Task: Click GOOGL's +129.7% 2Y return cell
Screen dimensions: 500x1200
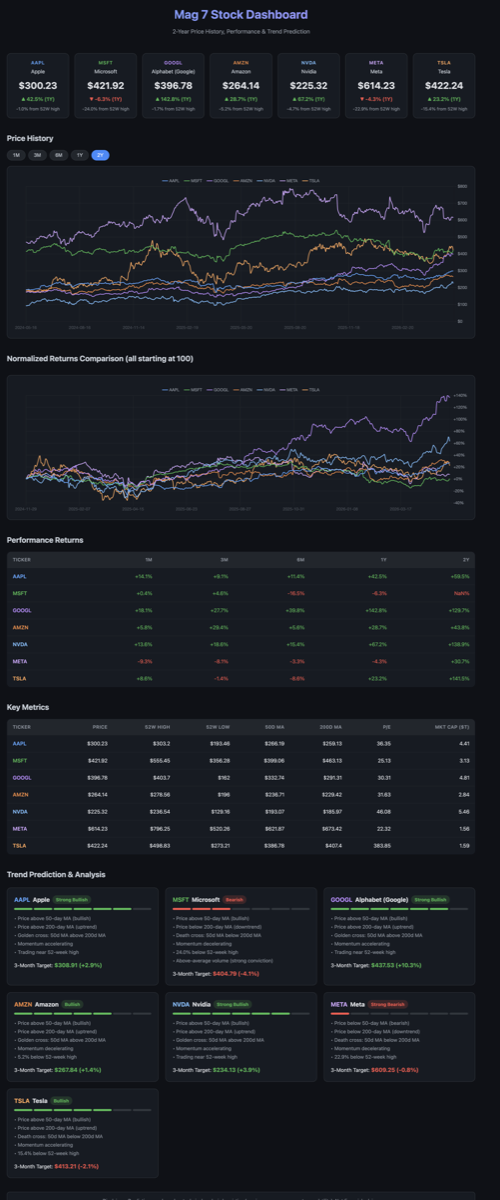Action: point(461,610)
